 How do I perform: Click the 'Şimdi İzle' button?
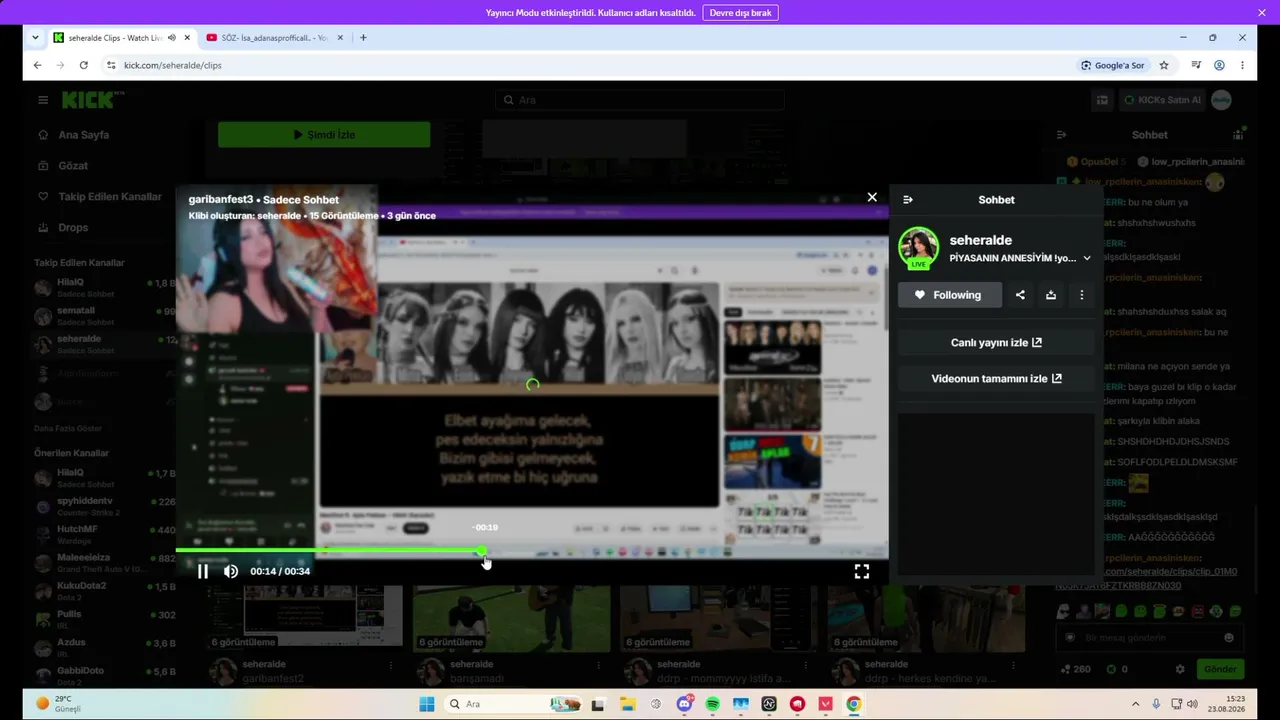pyautogui.click(x=324, y=135)
